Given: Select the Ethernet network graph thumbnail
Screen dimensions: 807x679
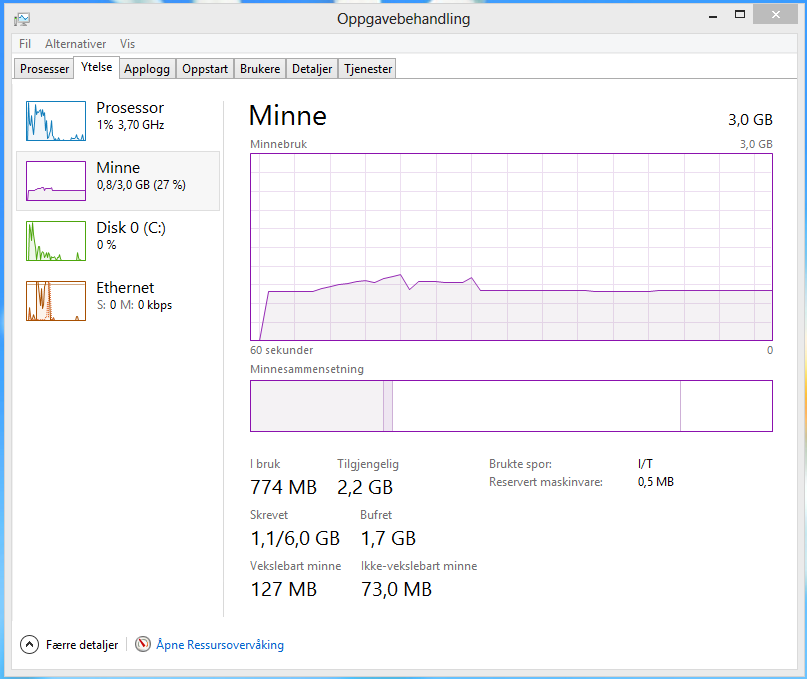Looking at the screenshot, I should click(x=56, y=301).
